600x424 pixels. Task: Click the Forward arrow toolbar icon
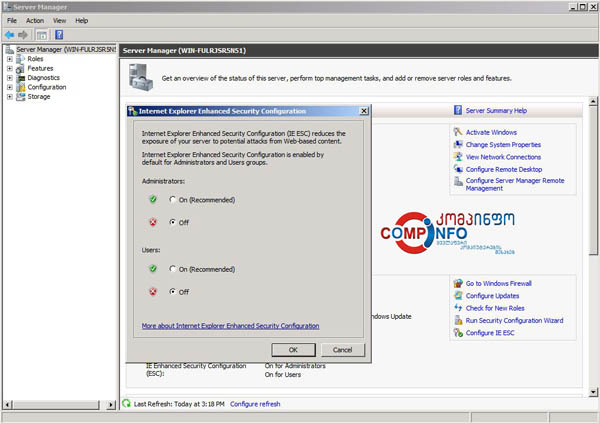coord(23,35)
